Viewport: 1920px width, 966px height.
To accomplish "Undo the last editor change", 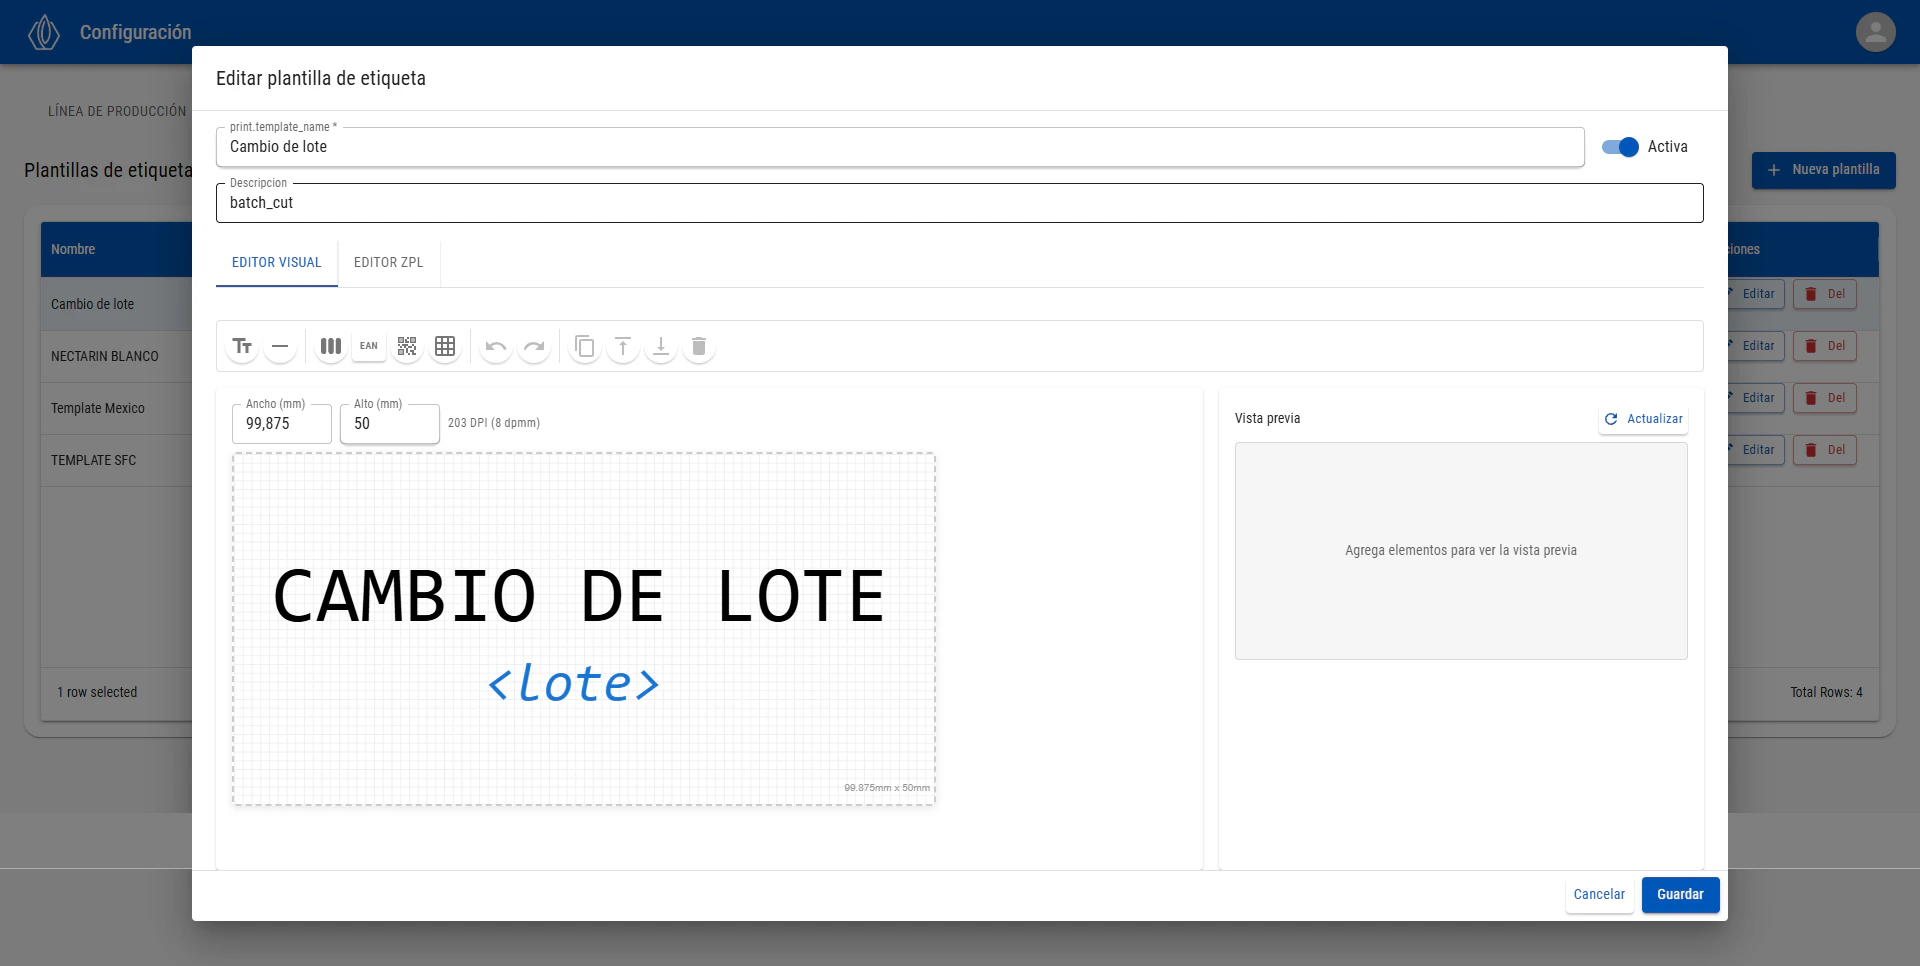I will [x=496, y=346].
